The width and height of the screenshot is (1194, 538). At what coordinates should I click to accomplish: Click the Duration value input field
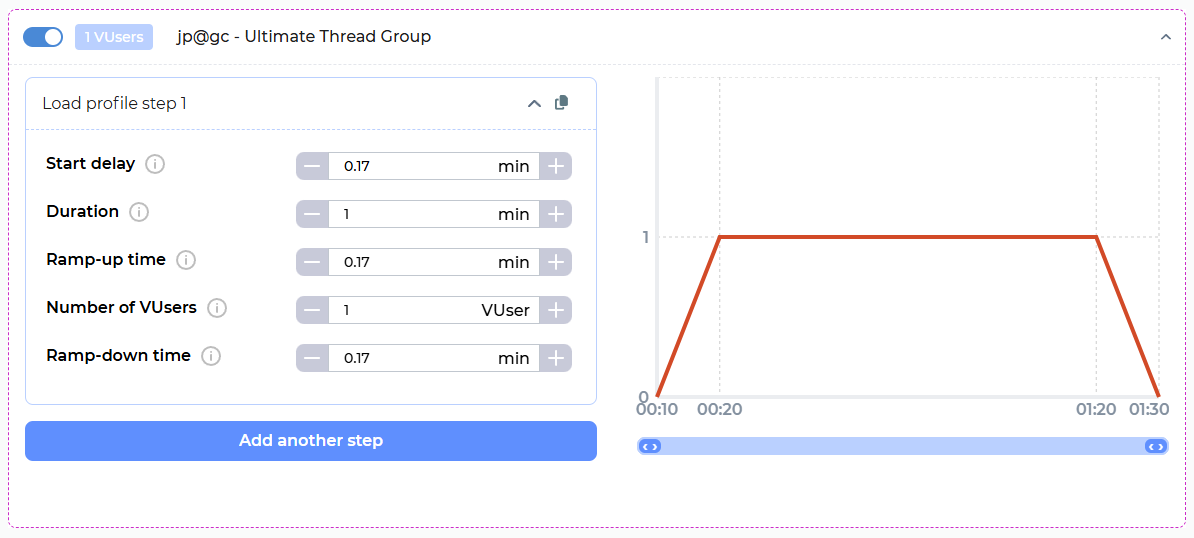[410, 214]
